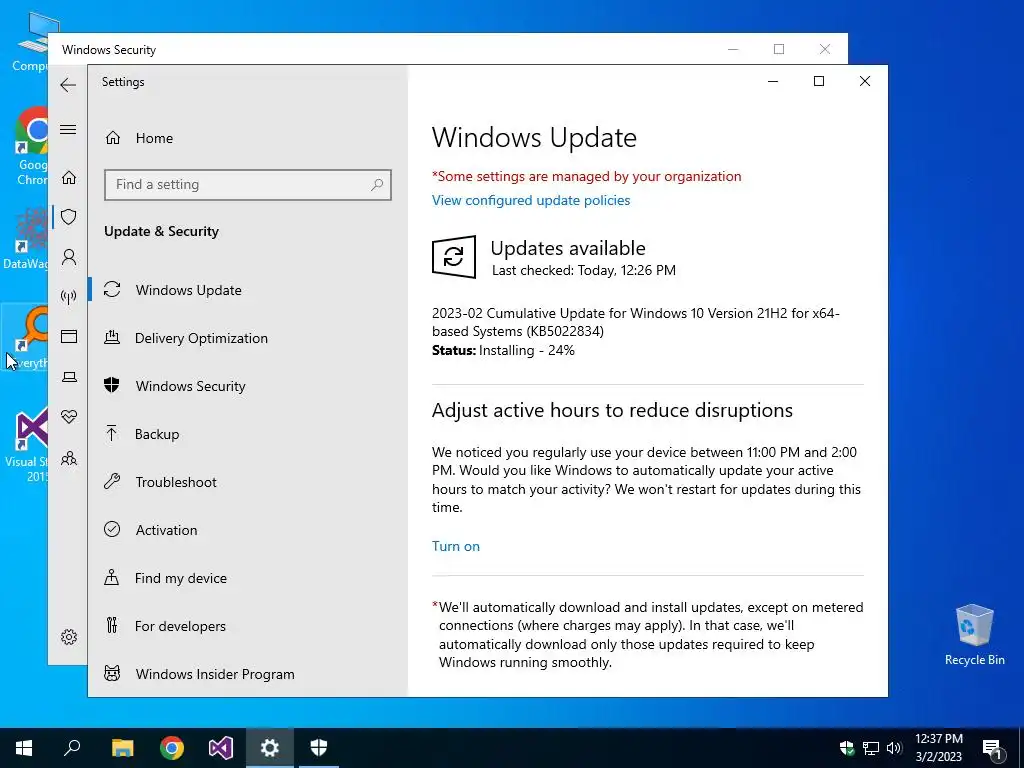
Task: Maximize the Windows Security window
Action: (778, 49)
